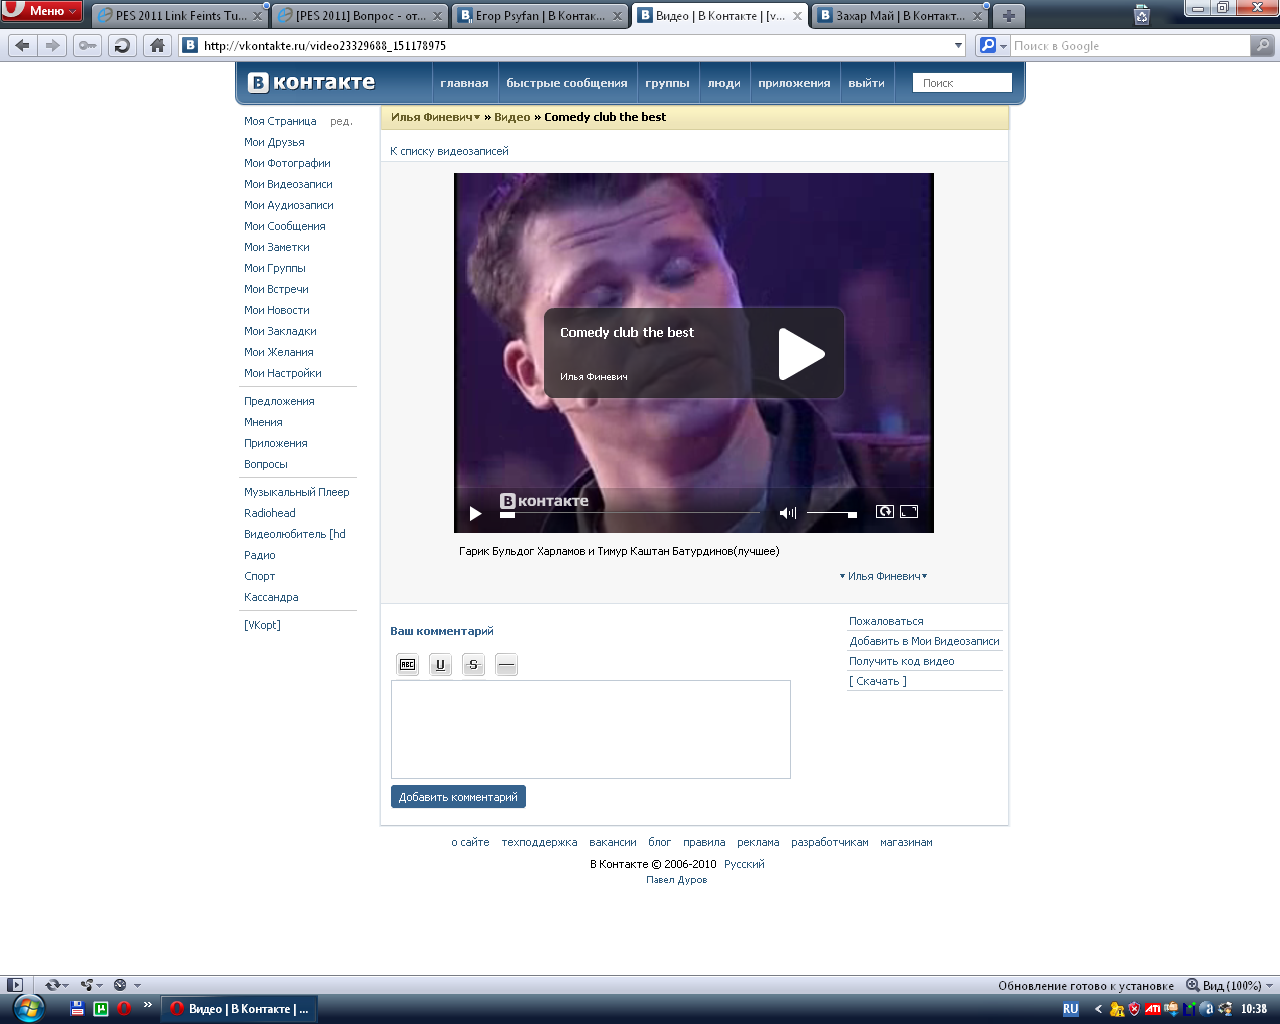This screenshot has width=1280, height=1024.
Task: Click Добавить в Мои Видеозаписи
Action: tap(924, 641)
